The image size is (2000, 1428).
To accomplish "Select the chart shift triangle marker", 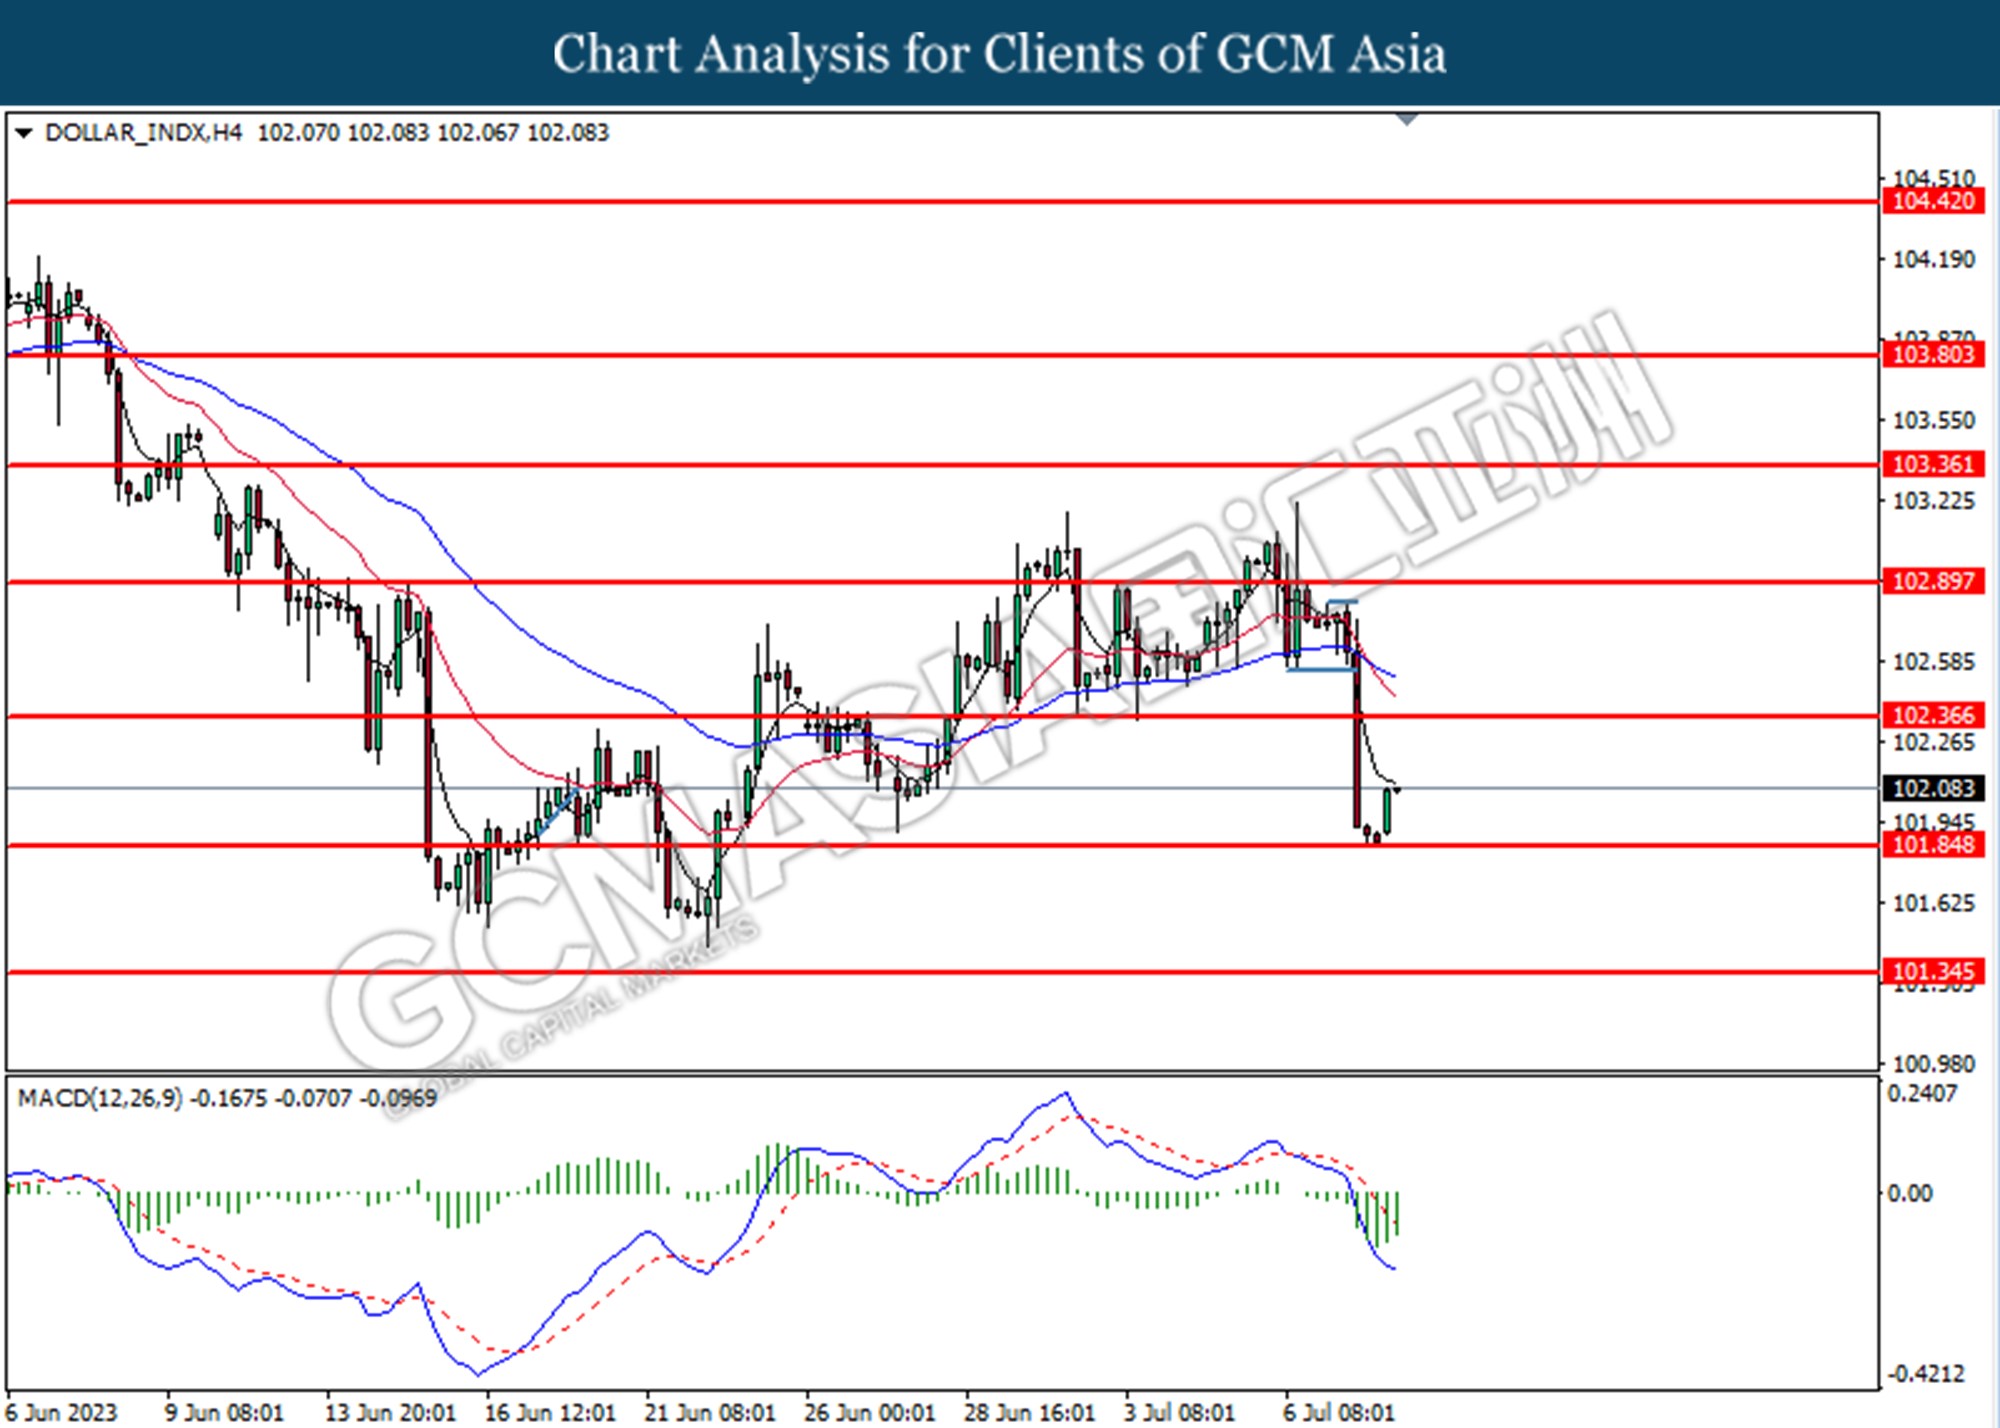I will pos(1407,120).
